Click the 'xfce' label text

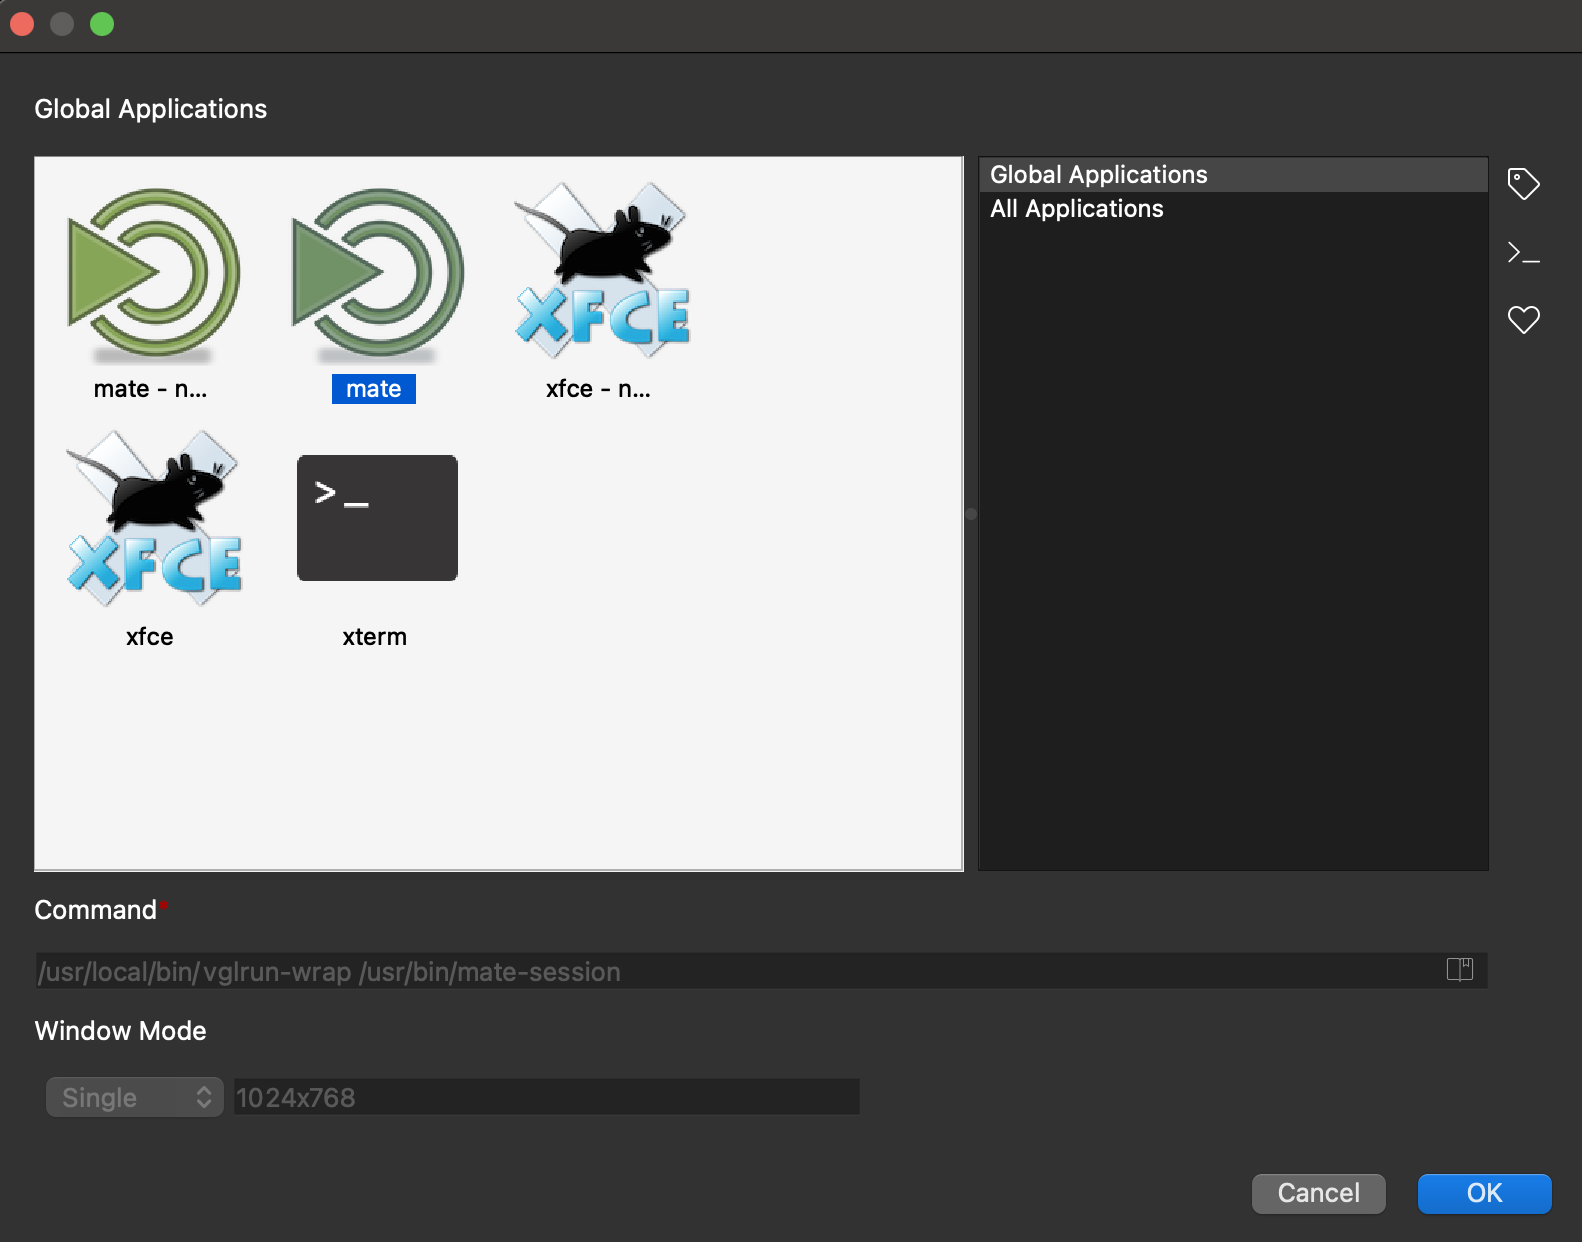click(x=150, y=637)
